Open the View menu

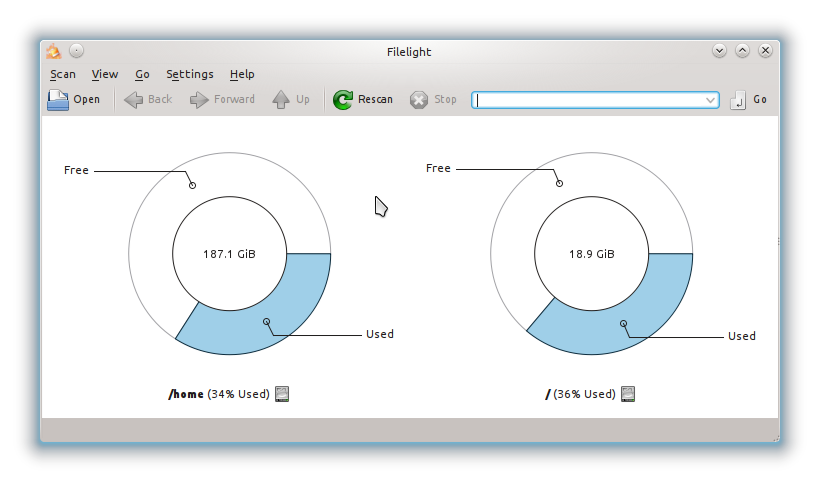[x=105, y=74]
